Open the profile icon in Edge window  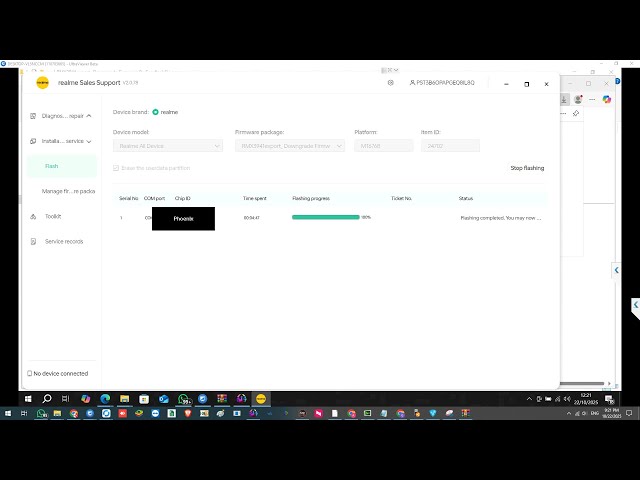(x=578, y=99)
